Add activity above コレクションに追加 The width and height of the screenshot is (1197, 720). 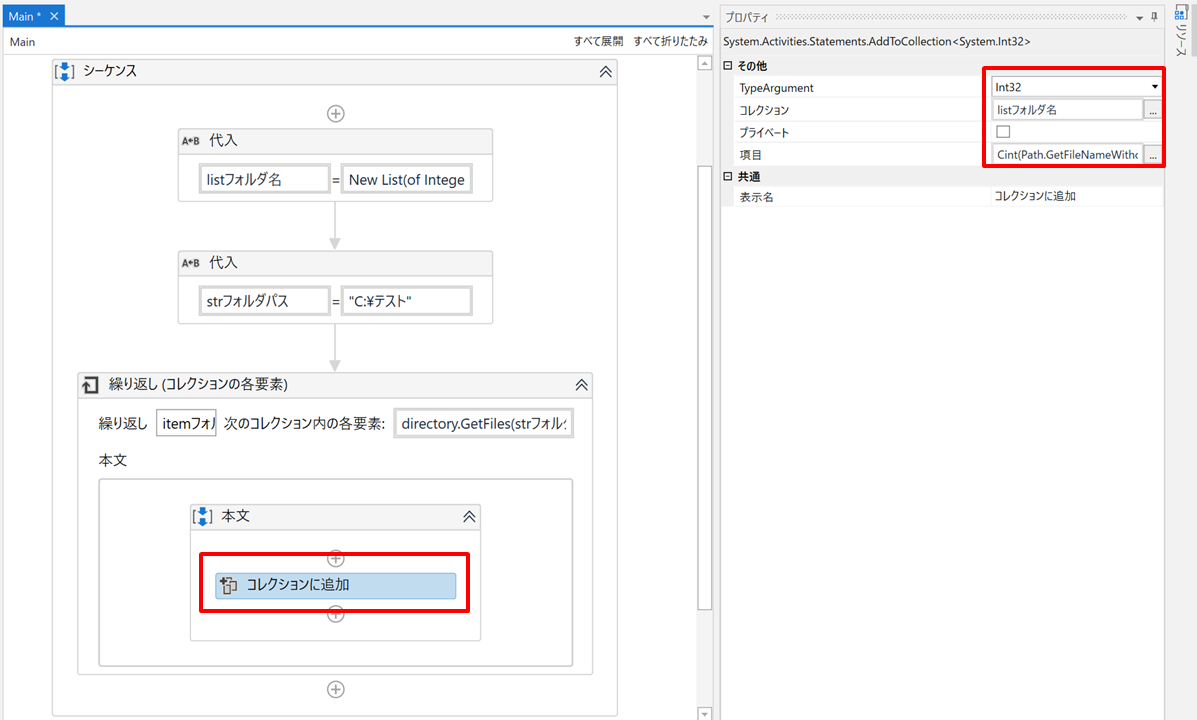[335, 559]
